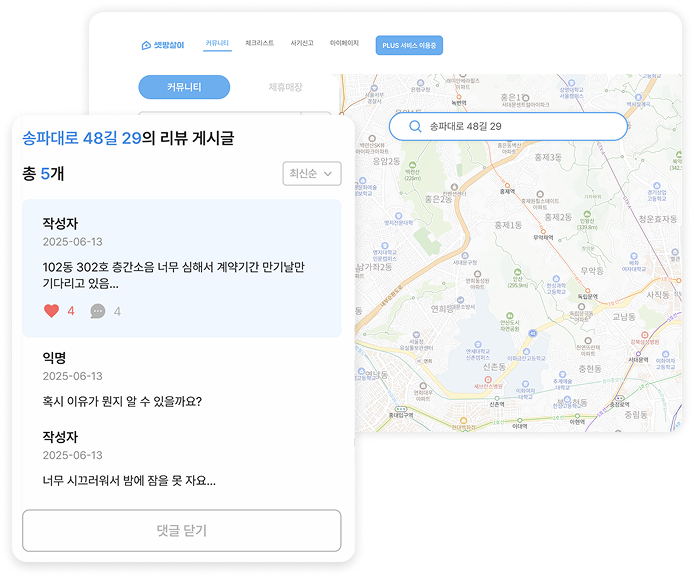Select the first review about 층간소음
The height and width of the screenshot is (578, 694).
pyautogui.click(x=181, y=268)
